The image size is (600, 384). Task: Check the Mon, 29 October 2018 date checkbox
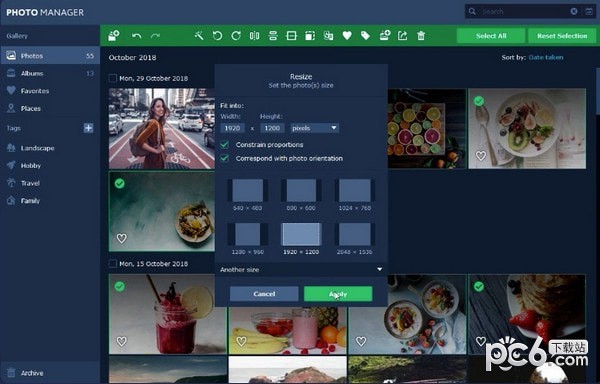point(112,78)
